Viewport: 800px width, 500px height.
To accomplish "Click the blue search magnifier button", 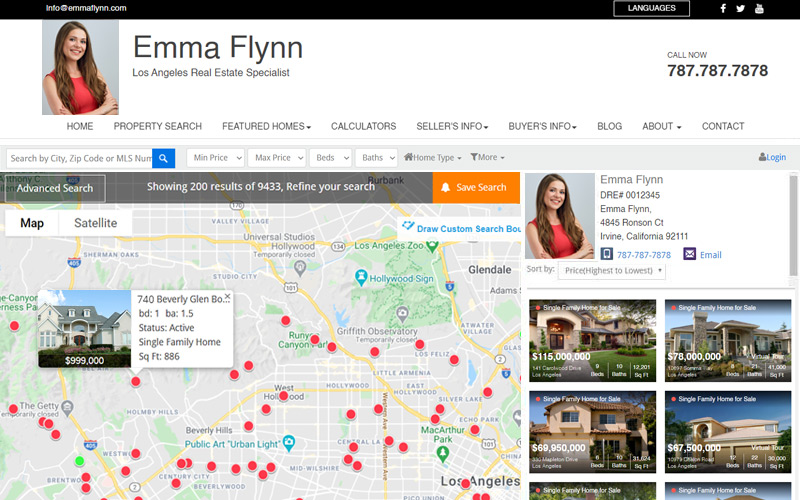I will (x=164, y=158).
